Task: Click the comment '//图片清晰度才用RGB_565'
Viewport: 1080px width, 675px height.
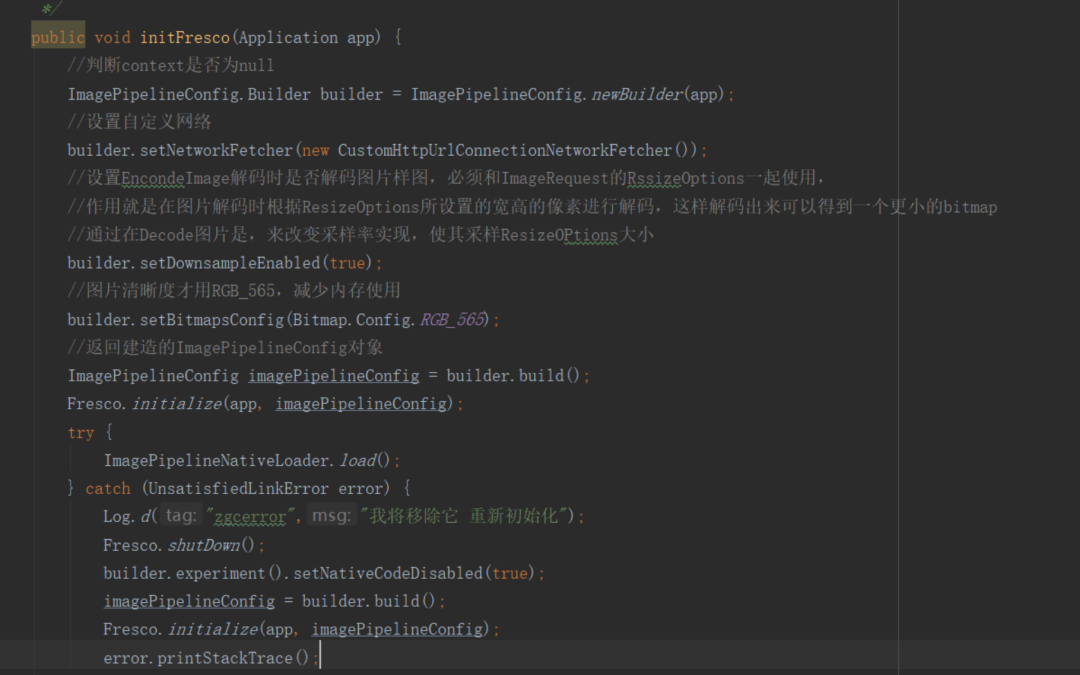Action: point(233,291)
